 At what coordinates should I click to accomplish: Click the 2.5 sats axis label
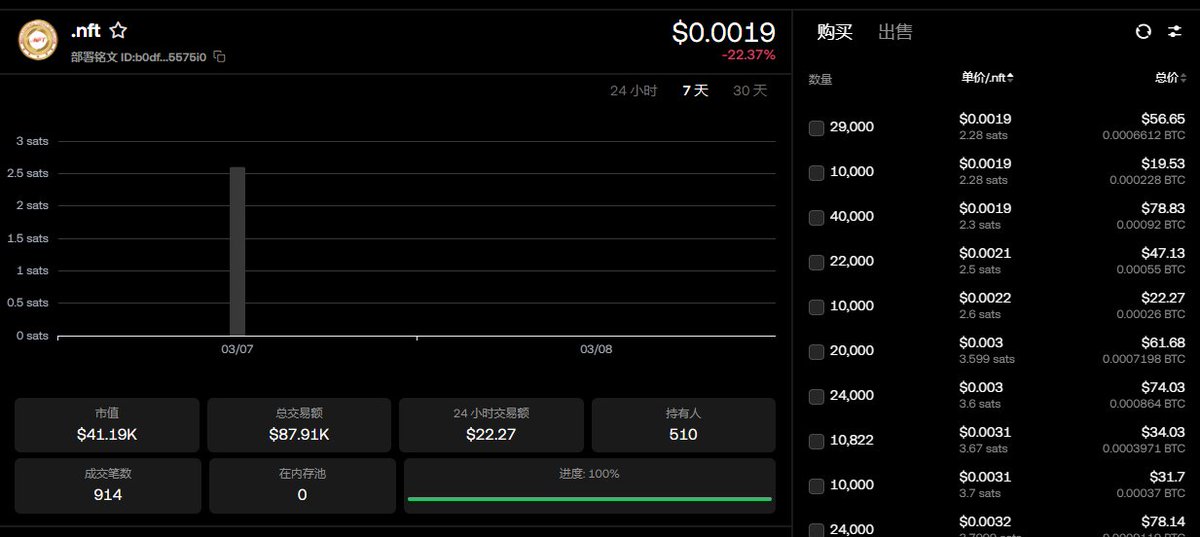click(27, 173)
